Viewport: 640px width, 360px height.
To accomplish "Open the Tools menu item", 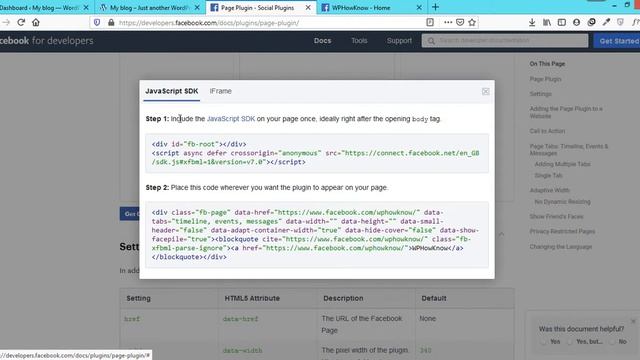I will (359, 41).
